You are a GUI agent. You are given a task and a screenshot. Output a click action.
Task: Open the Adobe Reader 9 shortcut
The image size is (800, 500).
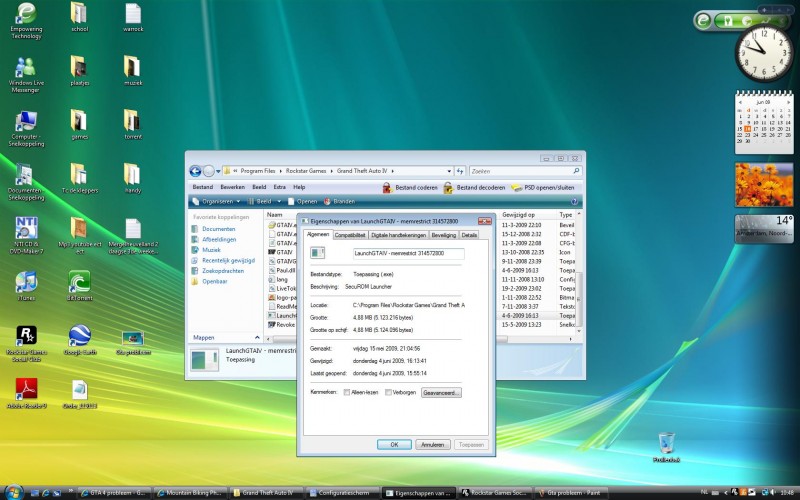(26, 393)
